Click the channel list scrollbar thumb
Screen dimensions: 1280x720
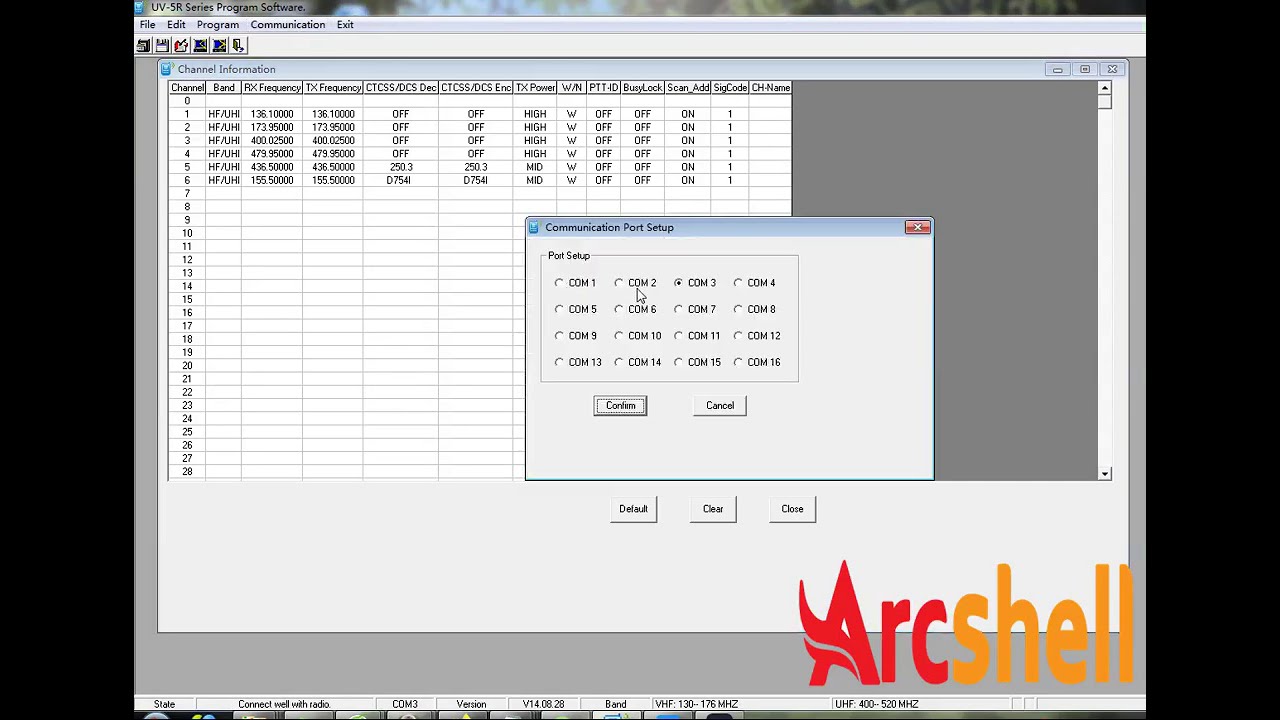tap(1105, 102)
